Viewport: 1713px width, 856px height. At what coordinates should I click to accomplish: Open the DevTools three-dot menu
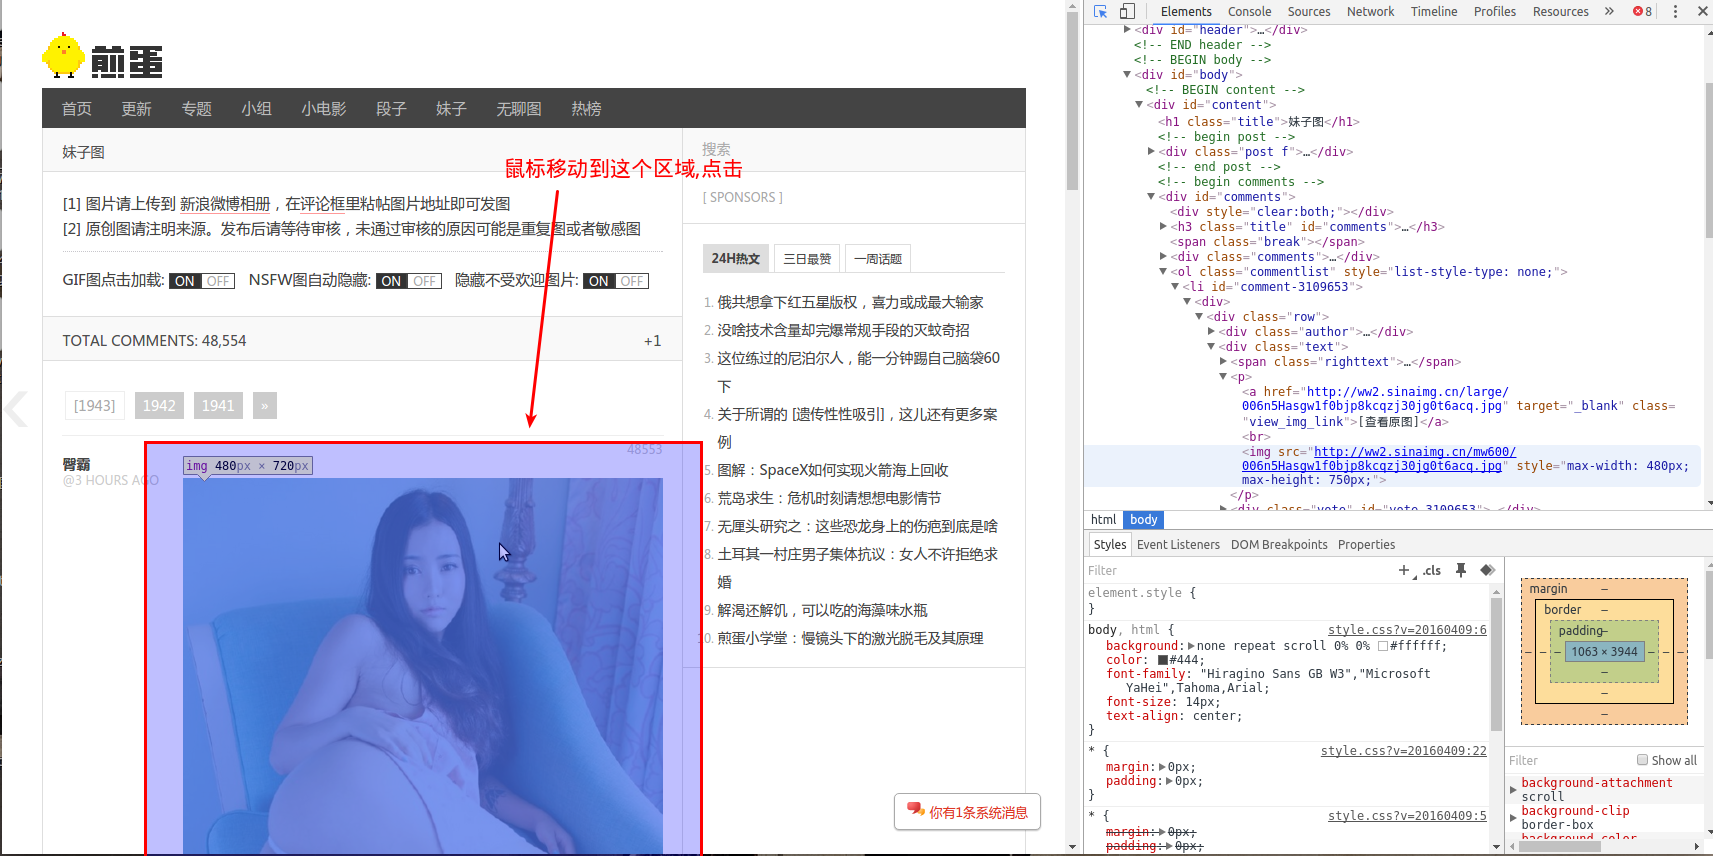point(1675,12)
